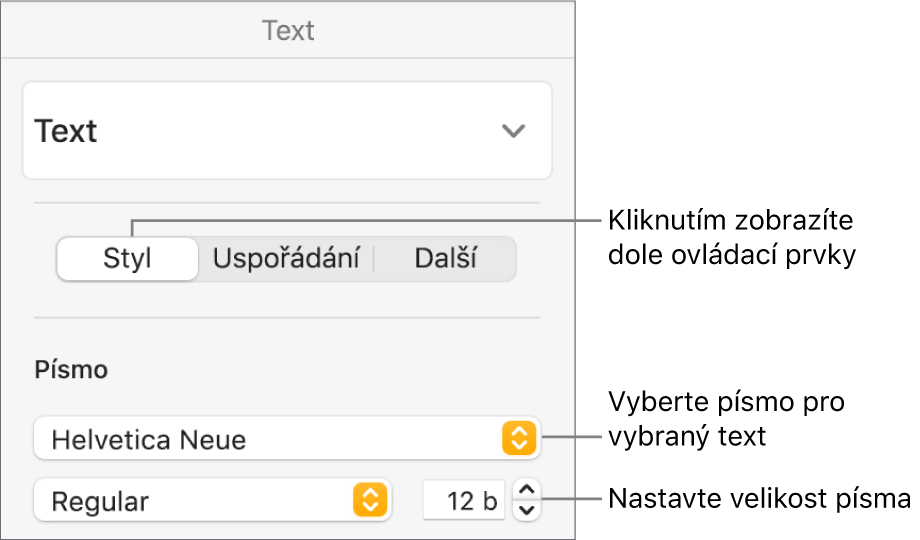This screenshot has width=920, height=540.
Task: Click the Text header at panel top
Action: tap(288, 31)
